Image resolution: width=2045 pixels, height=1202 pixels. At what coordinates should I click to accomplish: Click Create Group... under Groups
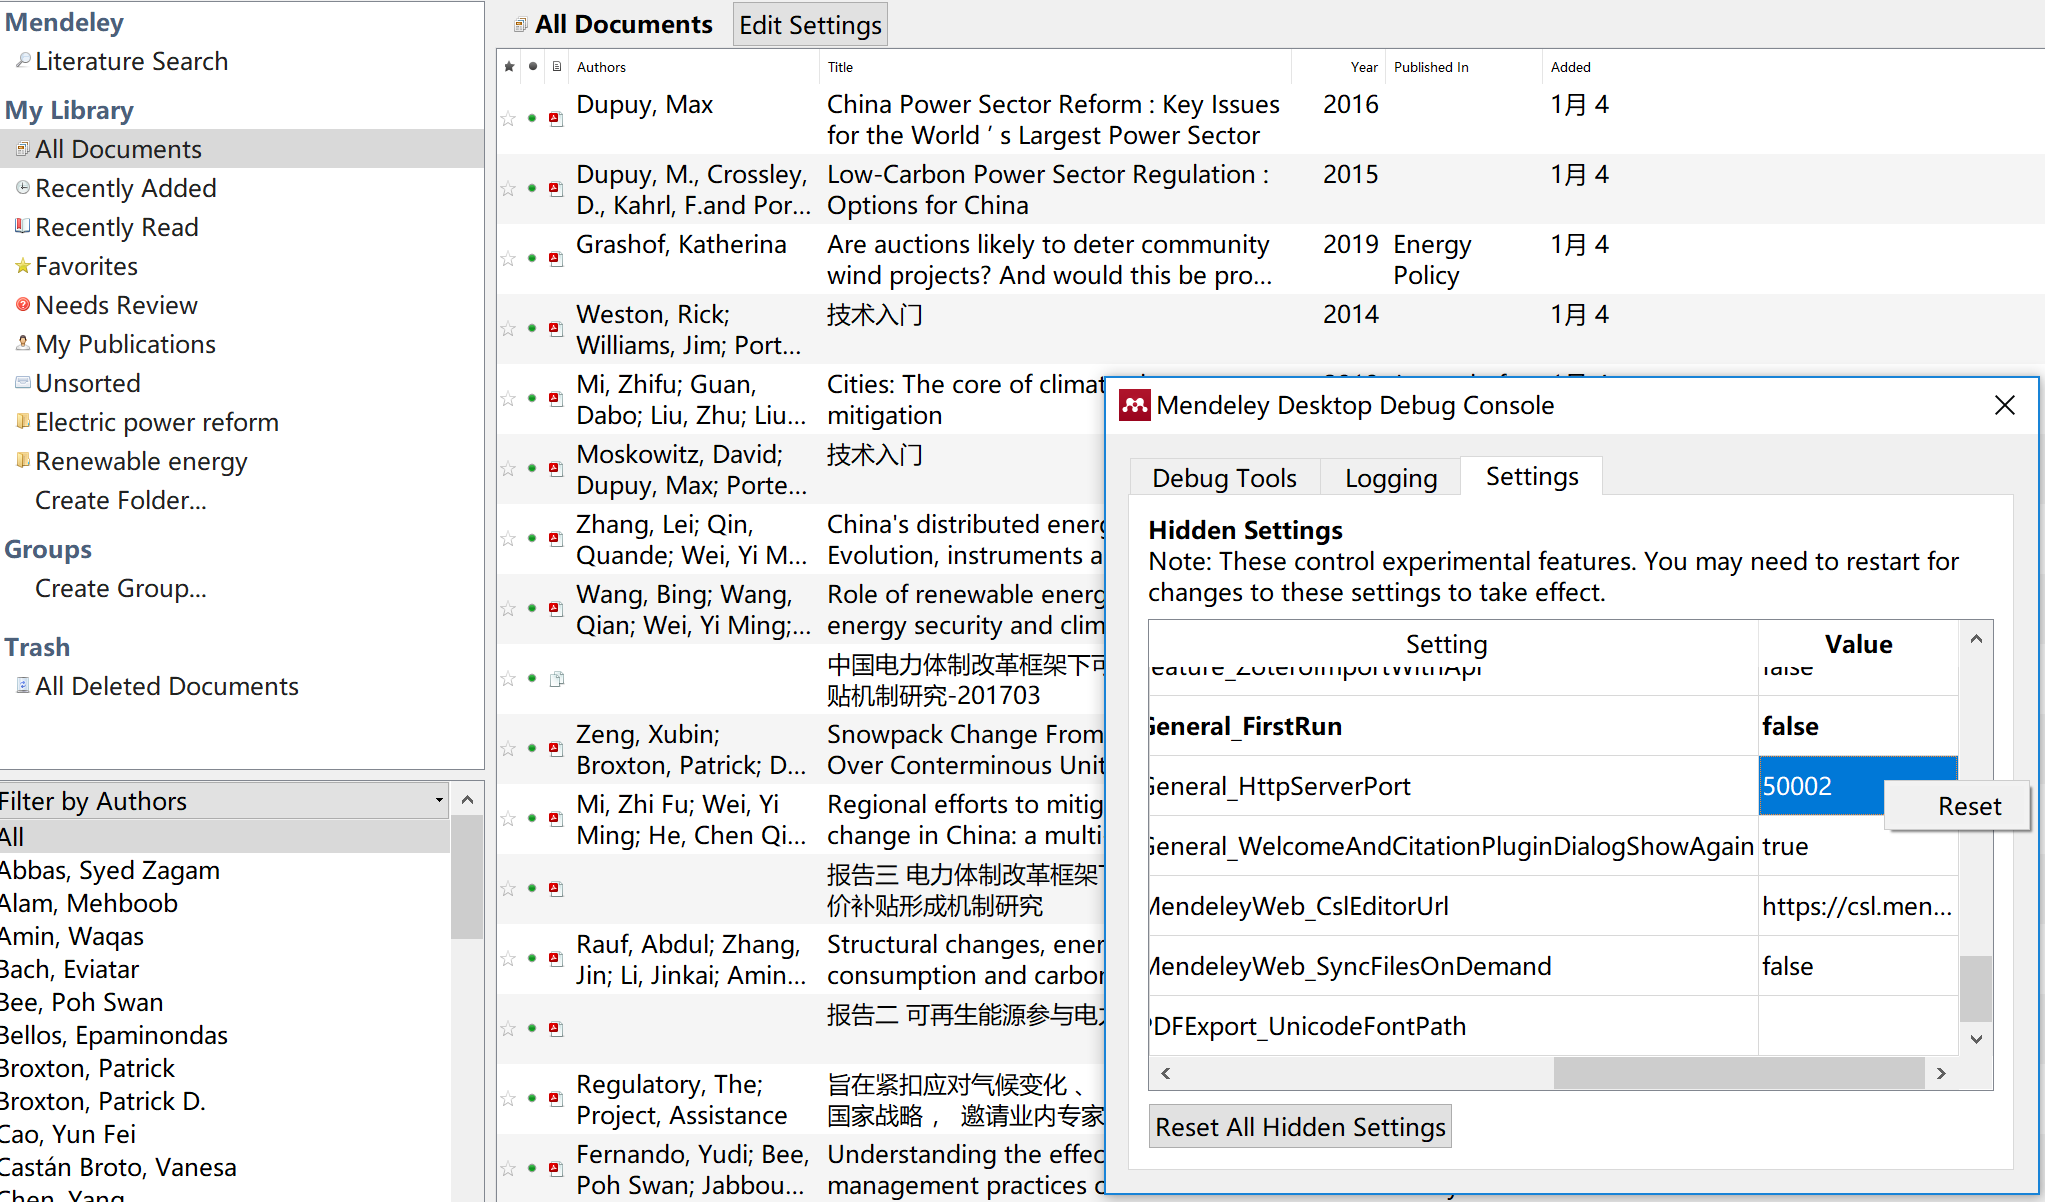(x=121, y=588)
